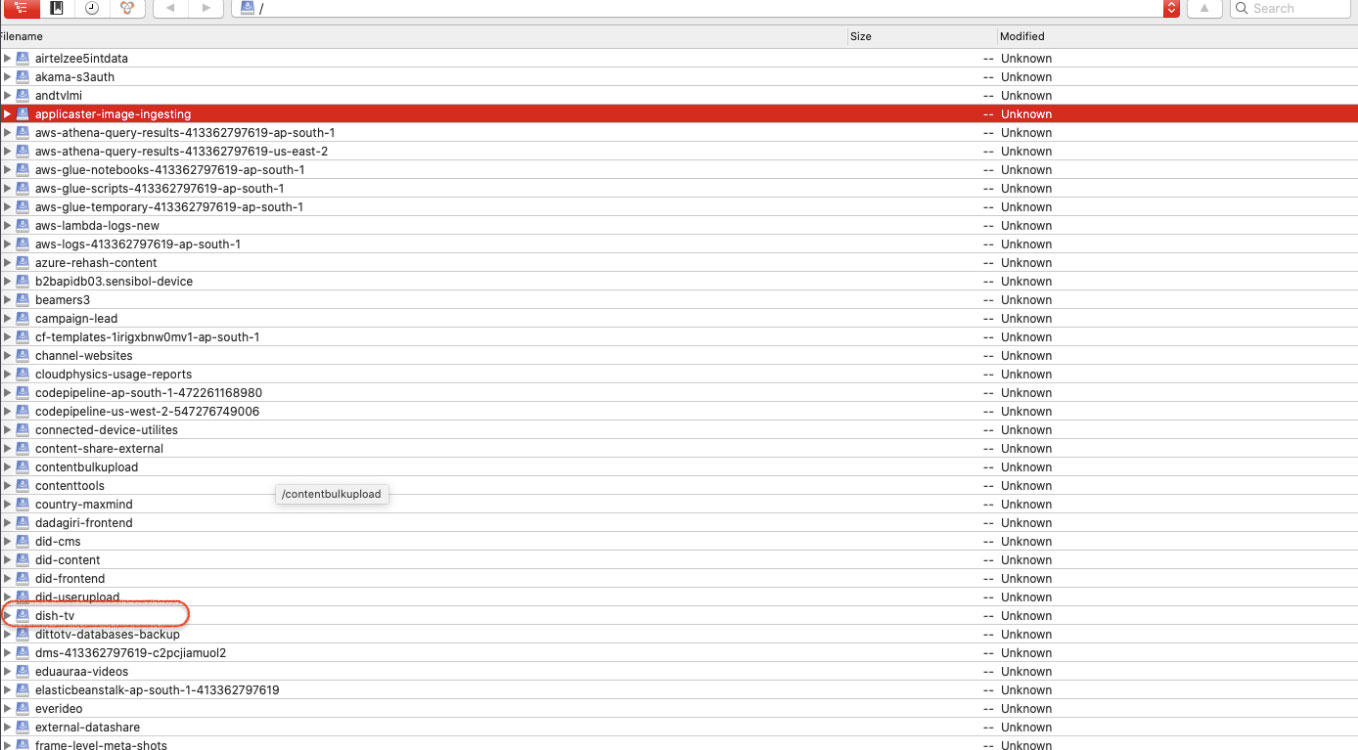This screenshot has width=1358, height=750.
Task: Click Unknown modified value for dish-tv
Action: (1026, 616)
